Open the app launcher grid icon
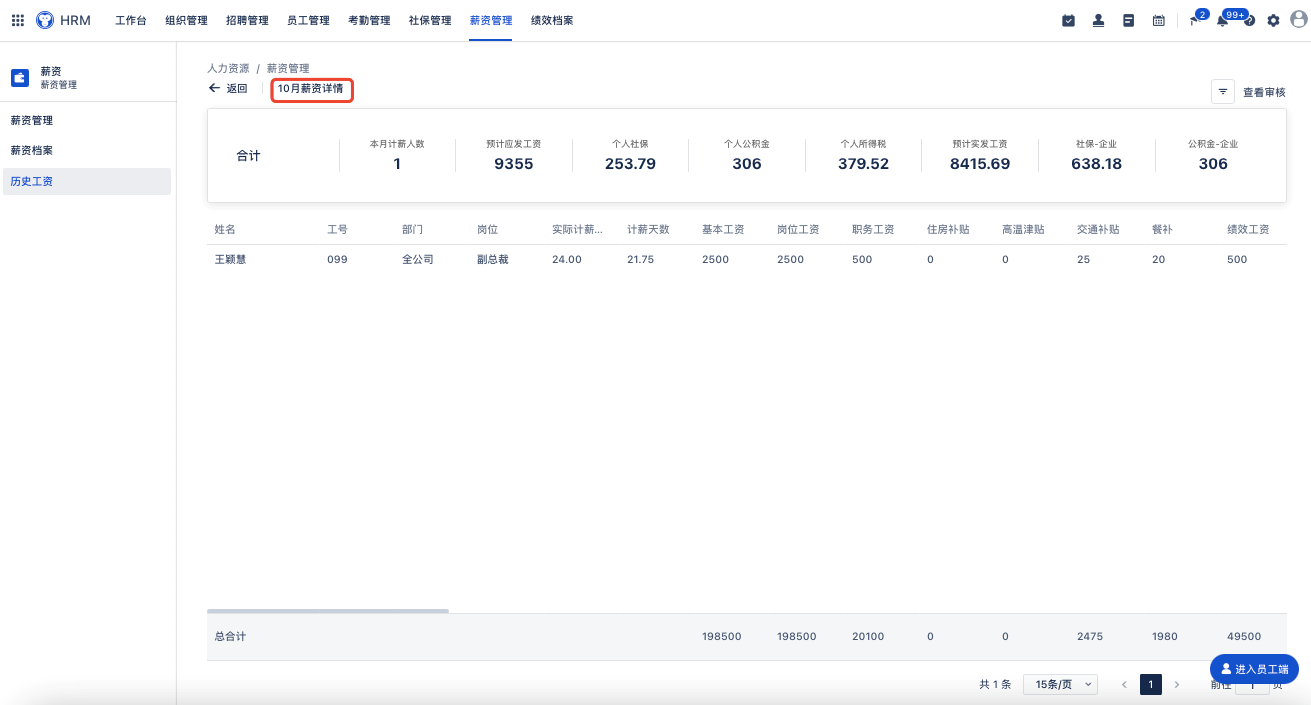Viewport: 1311px width, 705px height. 17,20
